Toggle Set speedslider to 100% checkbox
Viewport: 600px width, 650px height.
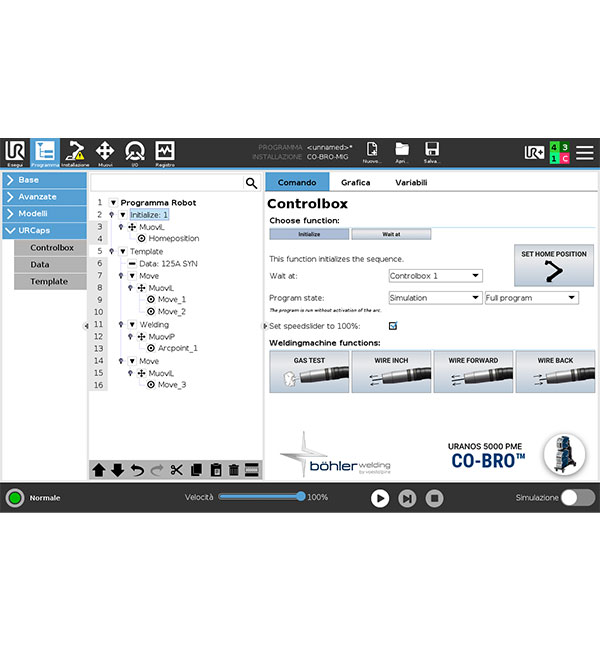click(x=393, y=326)
